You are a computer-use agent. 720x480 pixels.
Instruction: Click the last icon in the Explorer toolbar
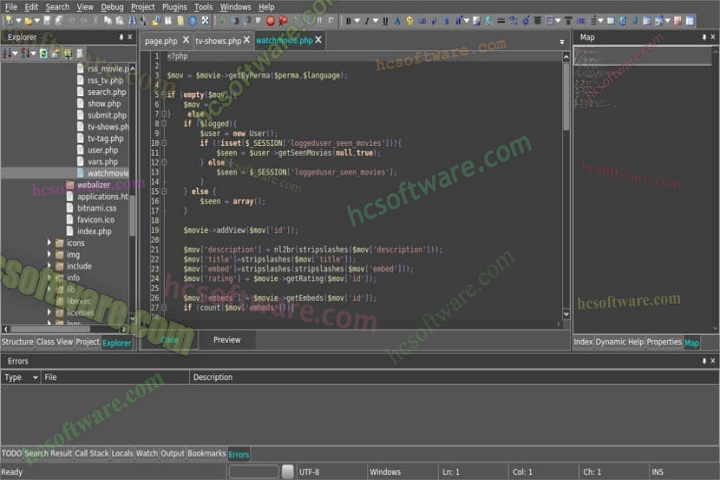pyautogui.click(x=80, y=54)
